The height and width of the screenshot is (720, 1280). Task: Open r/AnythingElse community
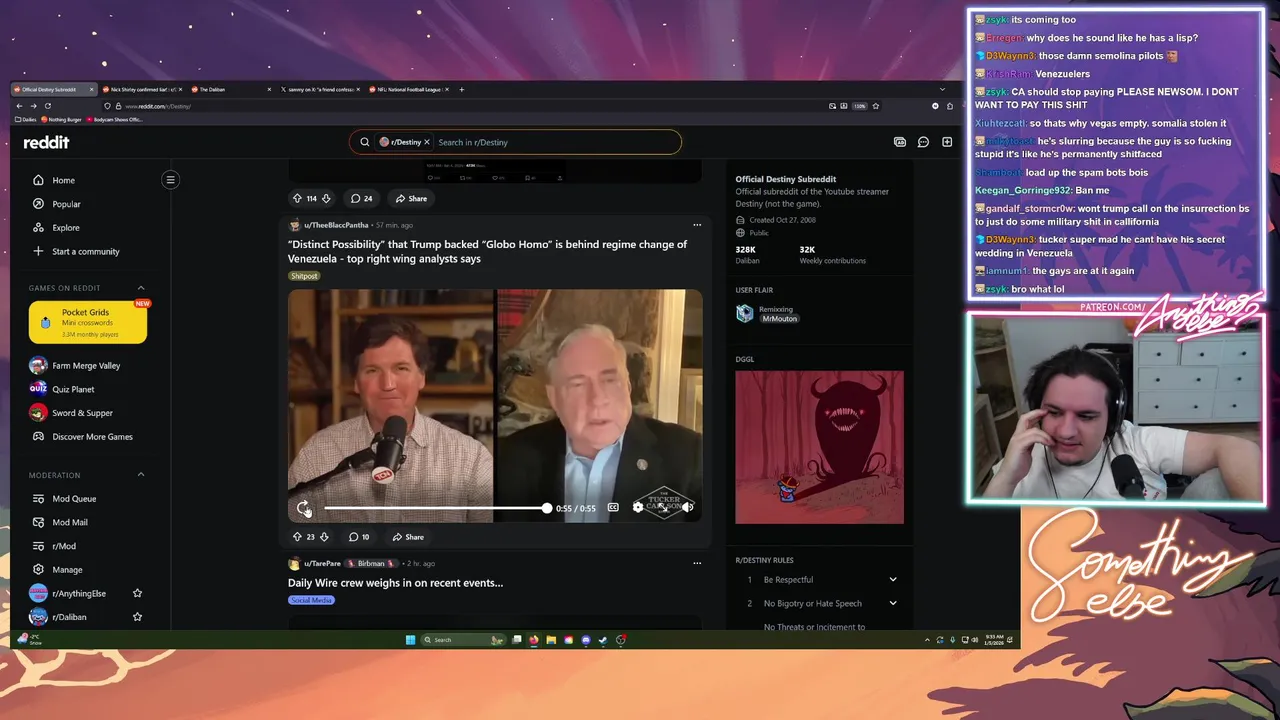[x=78, y=594]
